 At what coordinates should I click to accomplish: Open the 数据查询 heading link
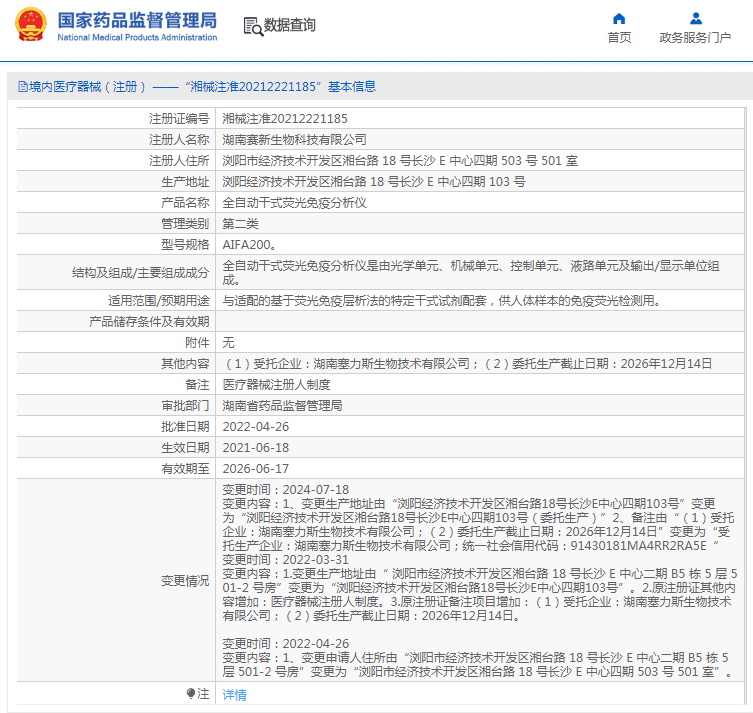click(289, 26)
